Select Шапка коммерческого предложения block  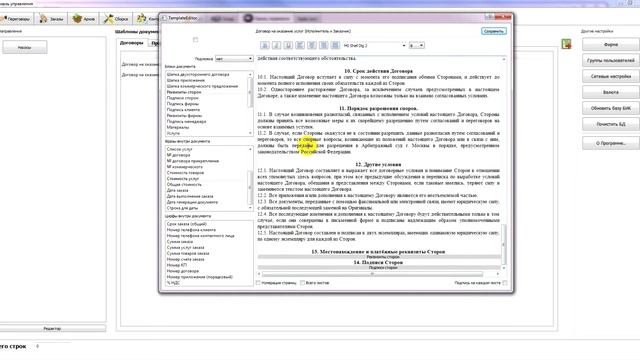tap(202, 86)
